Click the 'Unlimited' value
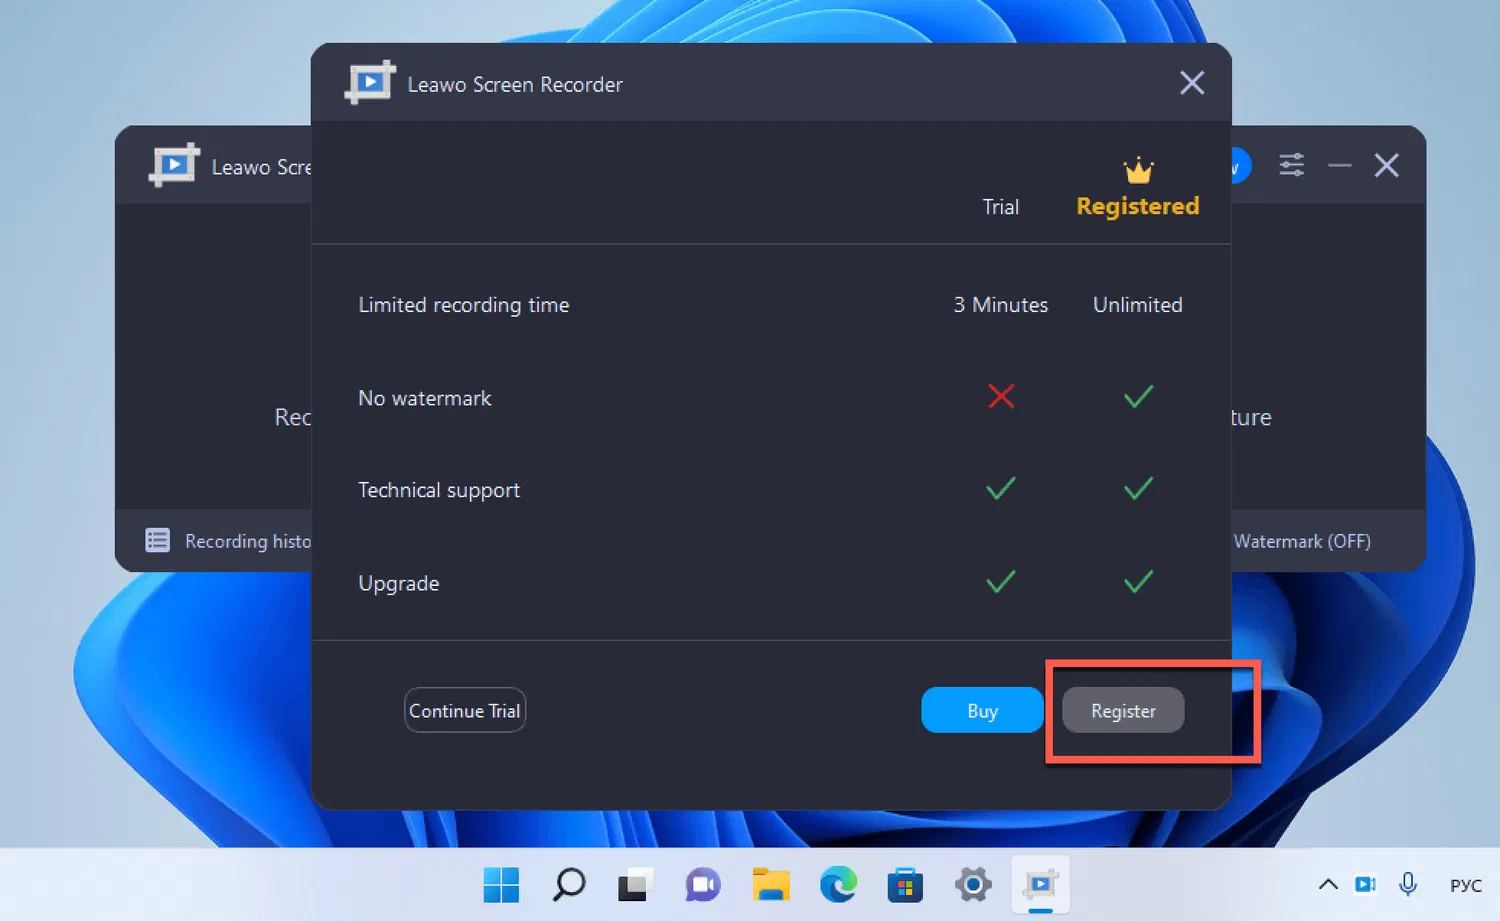The image size is (1500, 921). pyautogui.click(x=1138, y=305)
